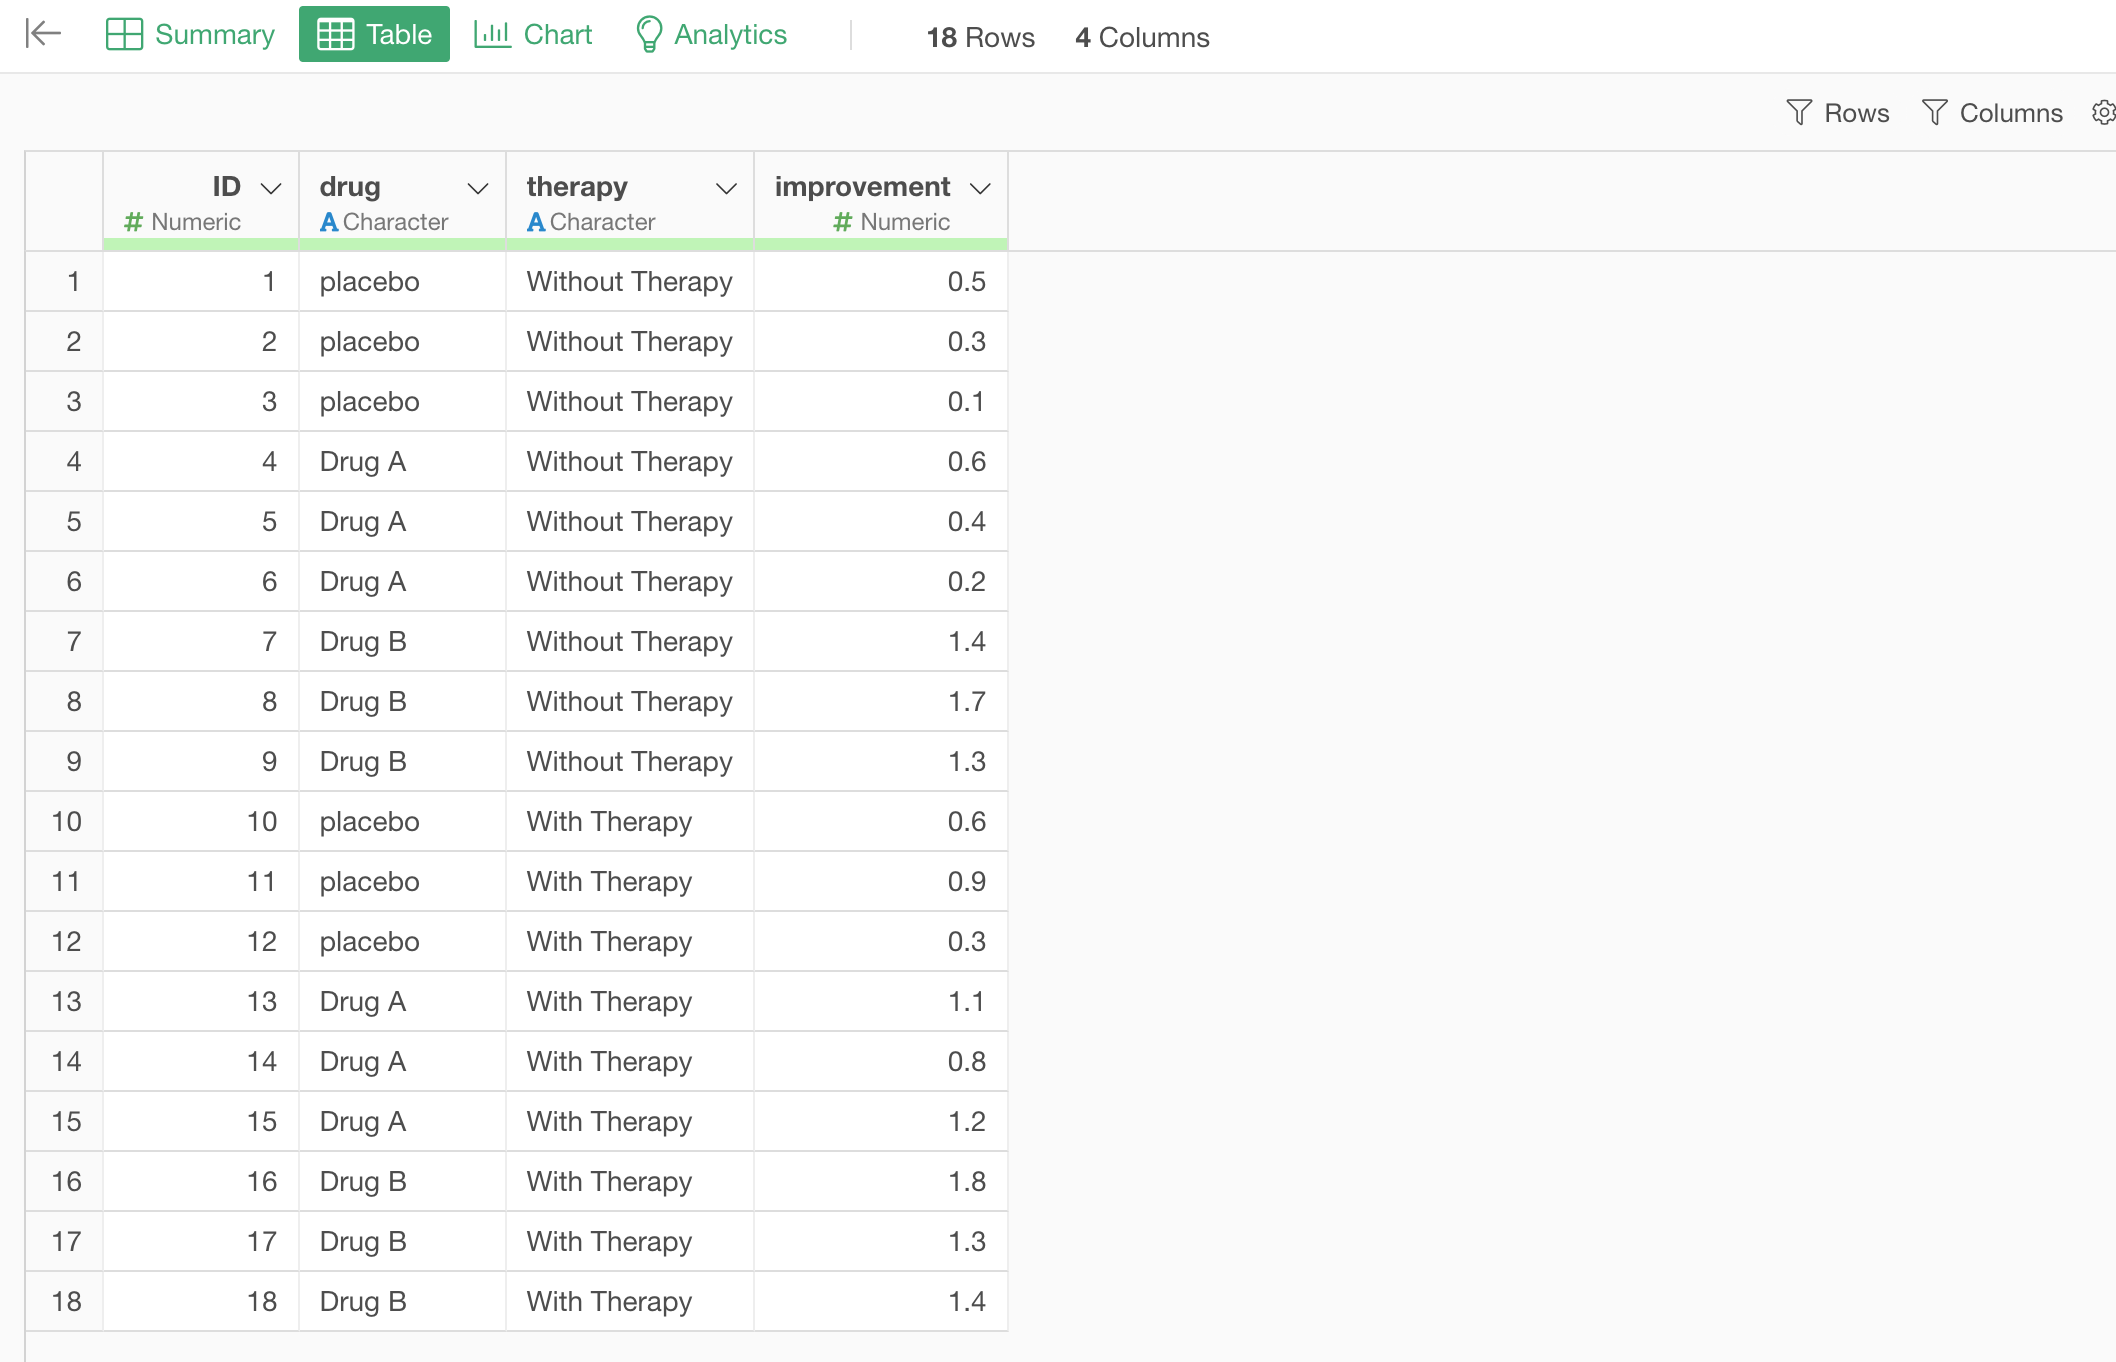The width and height of the screenshot is (2116, 1362).
Task: Select drug cell 'Drug A' in row 4
Action: (x=403, y=461)
